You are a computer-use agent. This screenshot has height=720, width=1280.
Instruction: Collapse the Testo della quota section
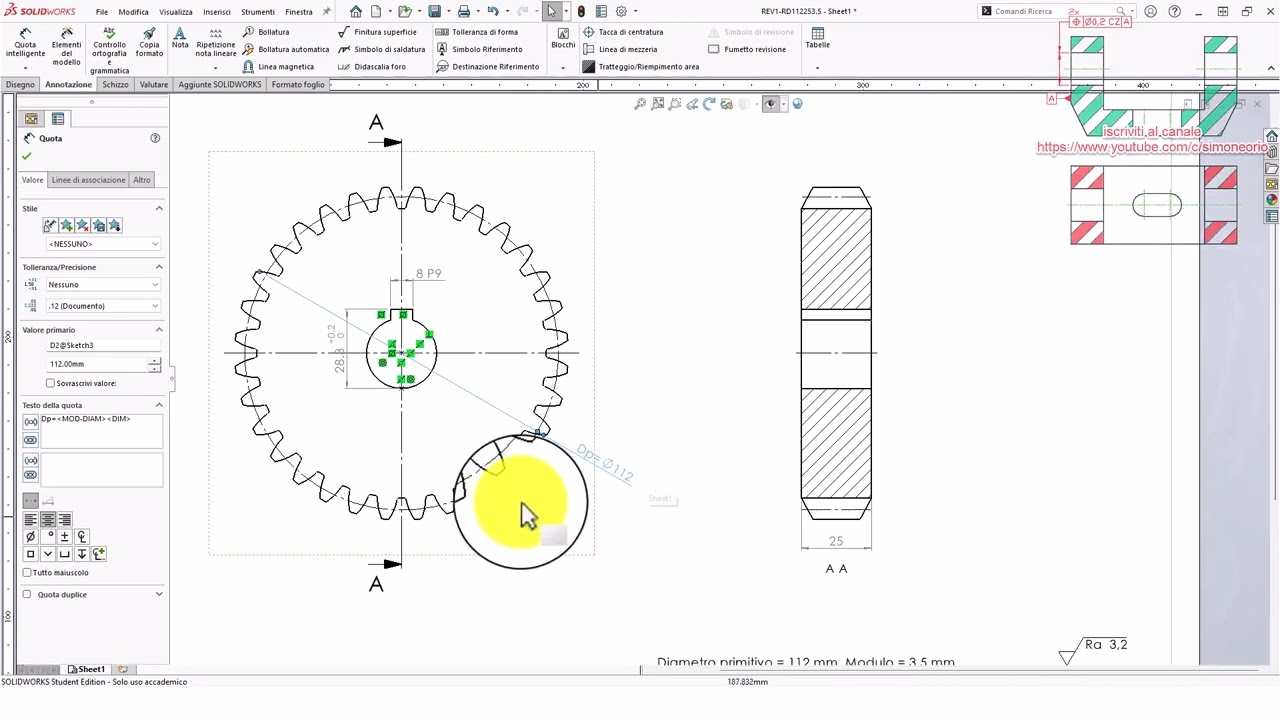click(x=159, y=405)
